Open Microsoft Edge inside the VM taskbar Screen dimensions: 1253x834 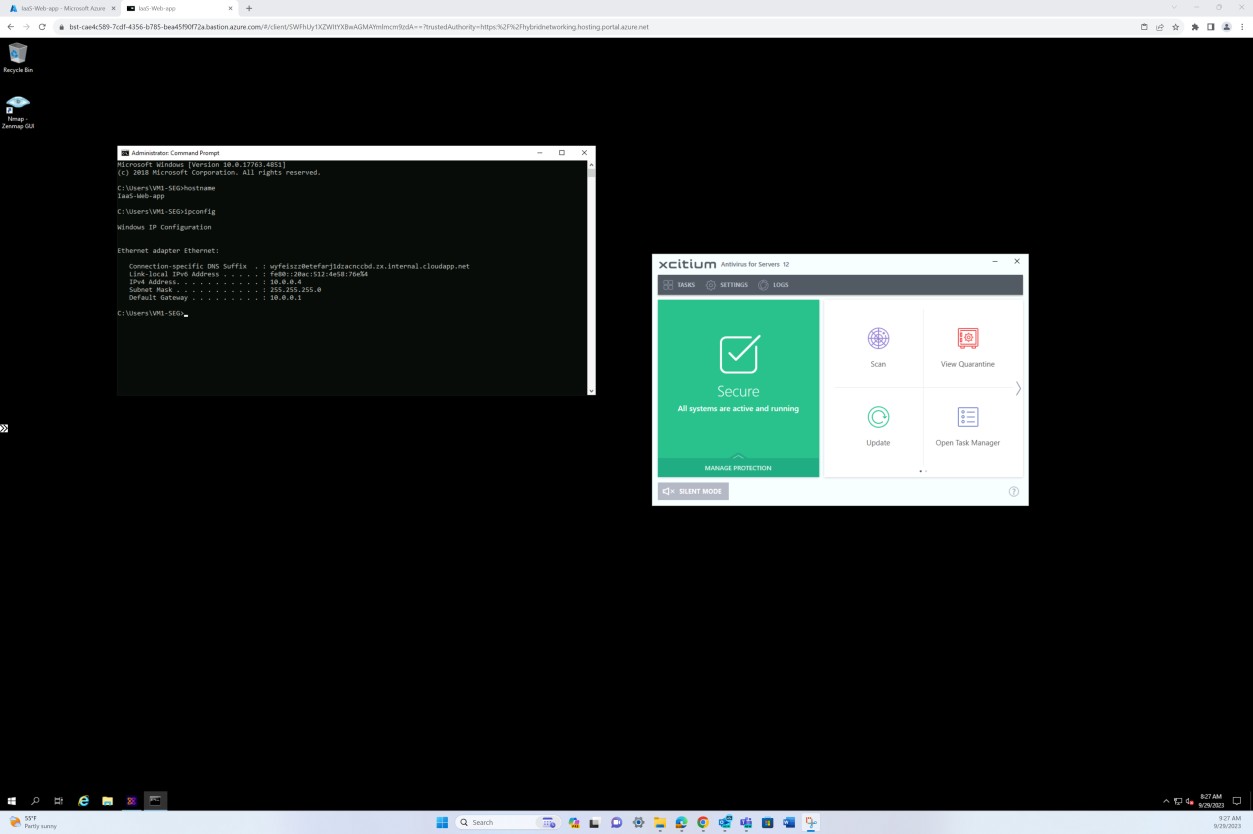tap(83, 800)
